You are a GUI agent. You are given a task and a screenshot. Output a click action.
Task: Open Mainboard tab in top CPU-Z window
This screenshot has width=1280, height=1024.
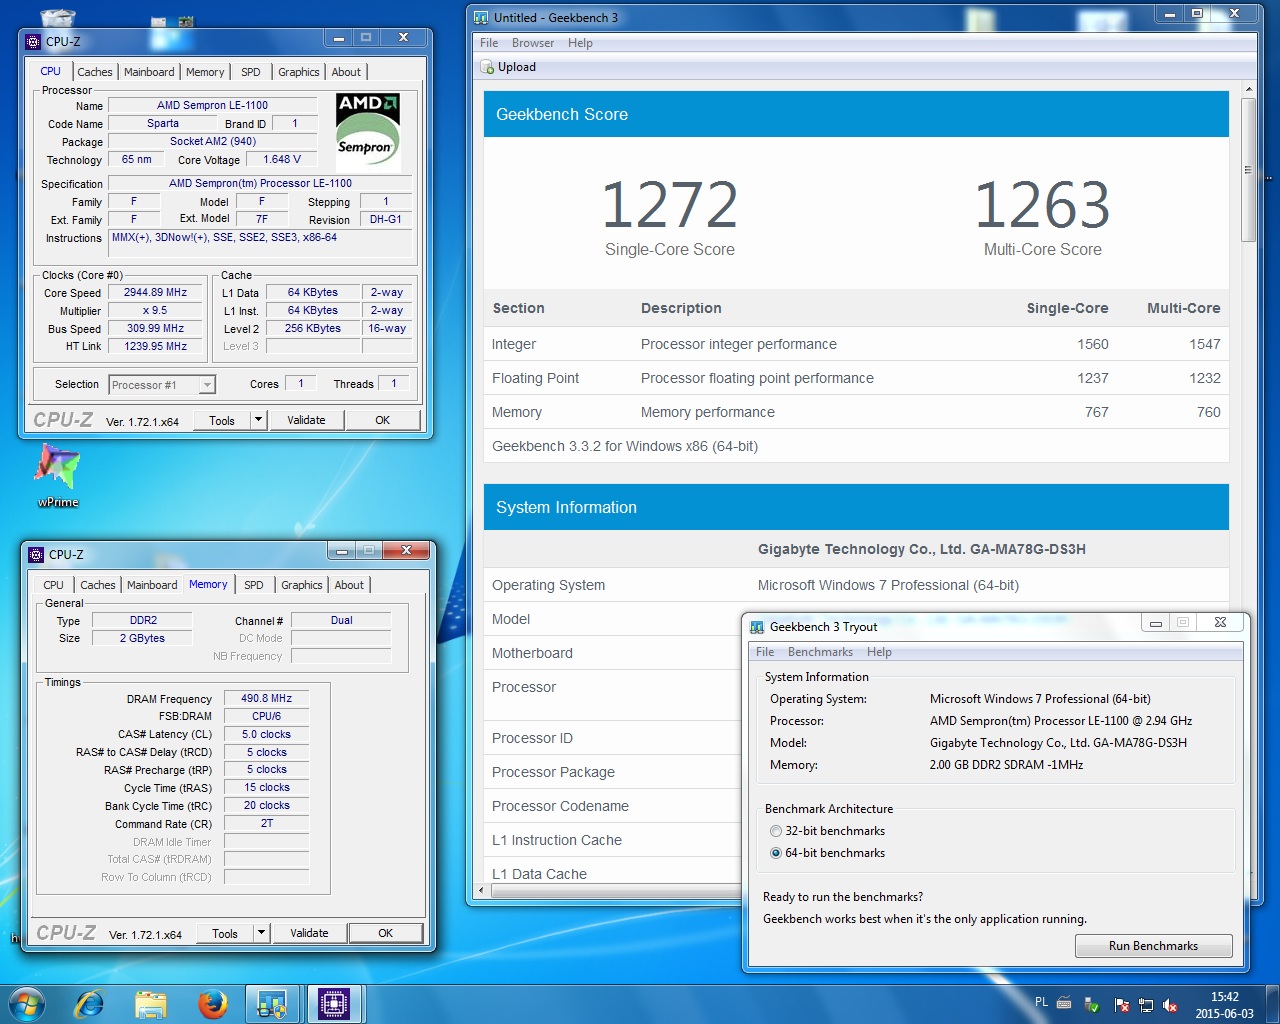pos(149,72)
